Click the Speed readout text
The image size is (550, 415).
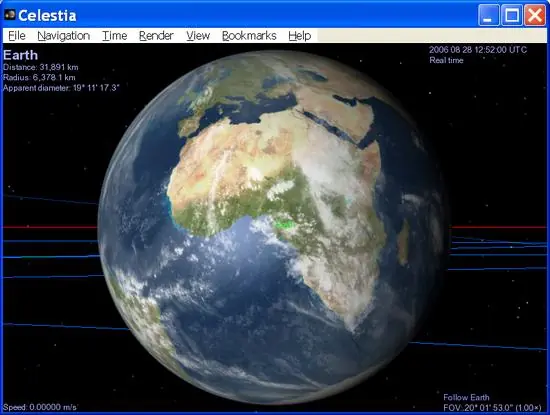coord(40,407)
